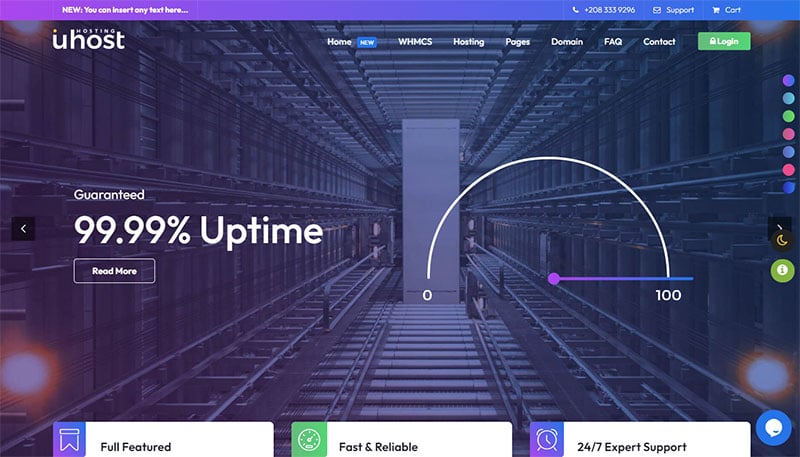
Task: Go to next slide with right arrow
Action: 780,226
